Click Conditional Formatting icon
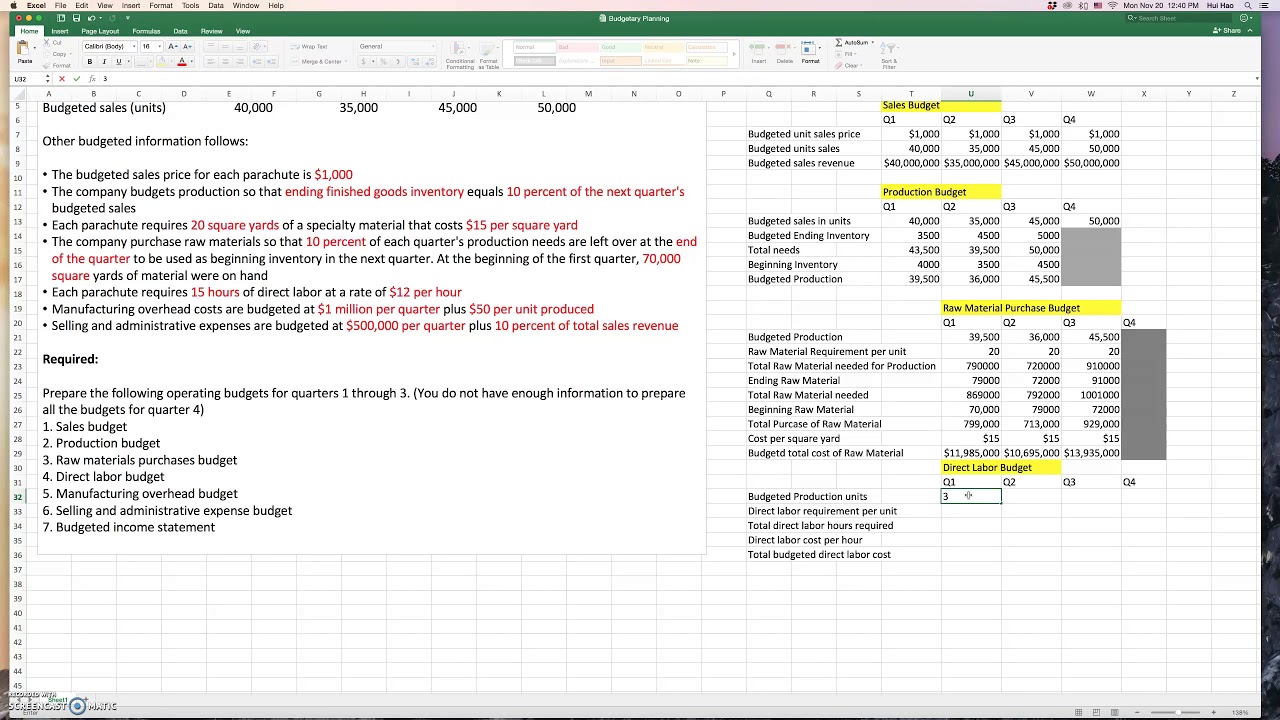Screen dimensions: 1280x720 pos(457,50)
